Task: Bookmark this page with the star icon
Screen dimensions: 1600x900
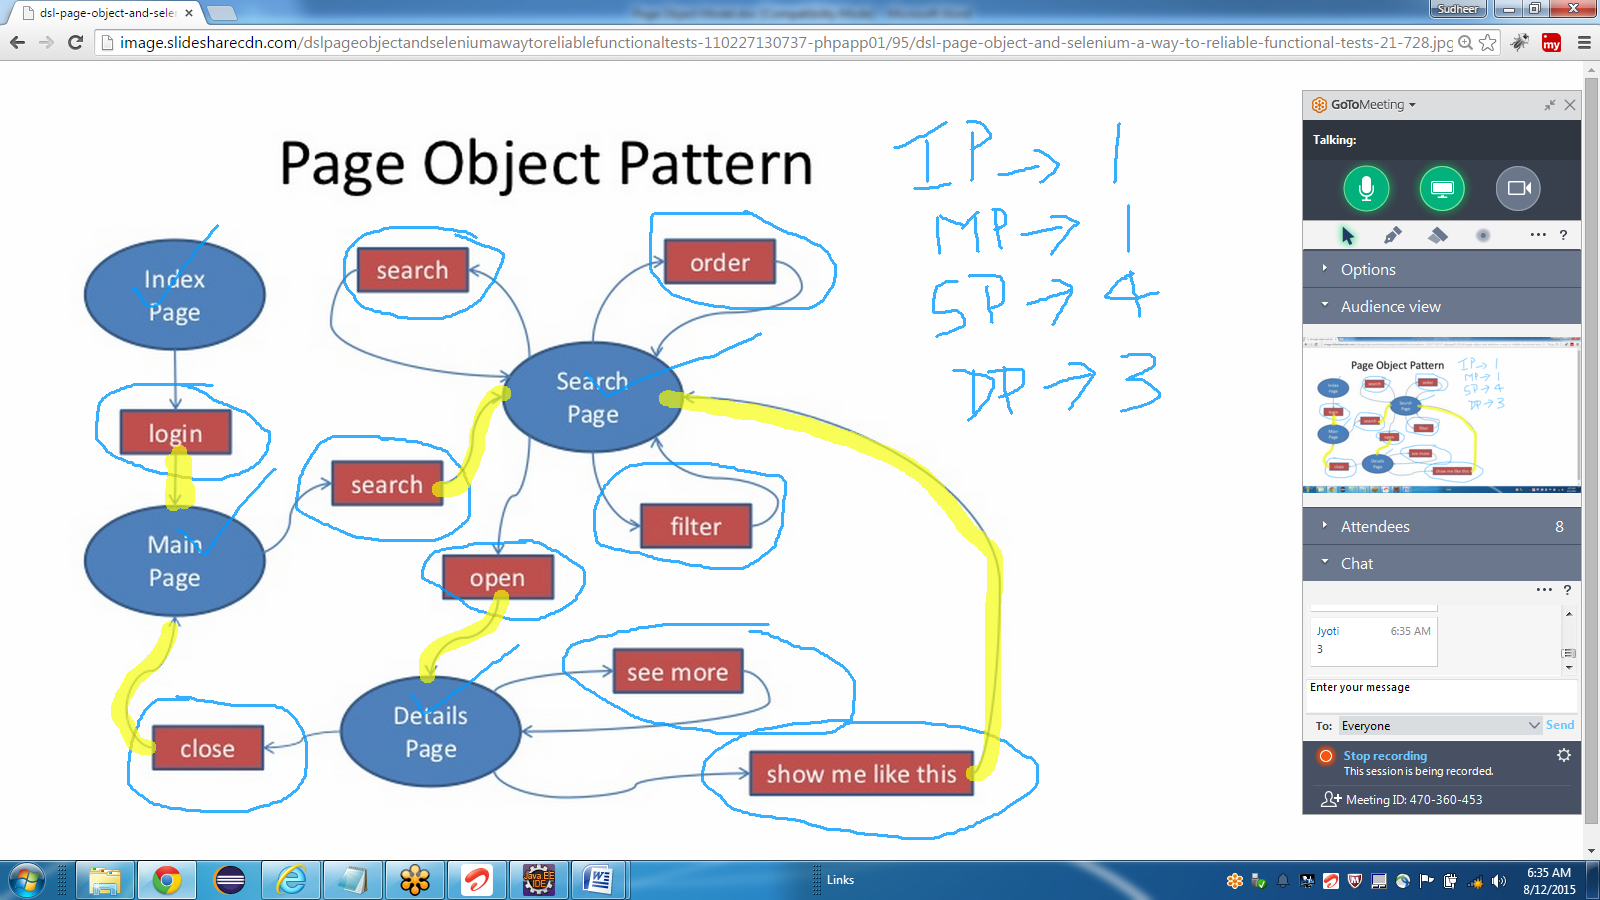Action: 1488,42
